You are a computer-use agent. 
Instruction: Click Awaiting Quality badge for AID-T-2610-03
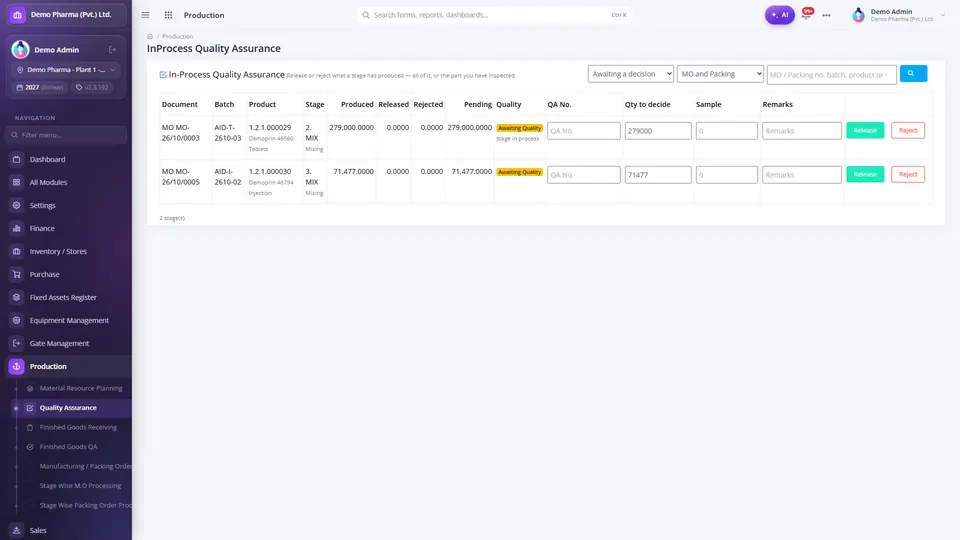(519, 128)
